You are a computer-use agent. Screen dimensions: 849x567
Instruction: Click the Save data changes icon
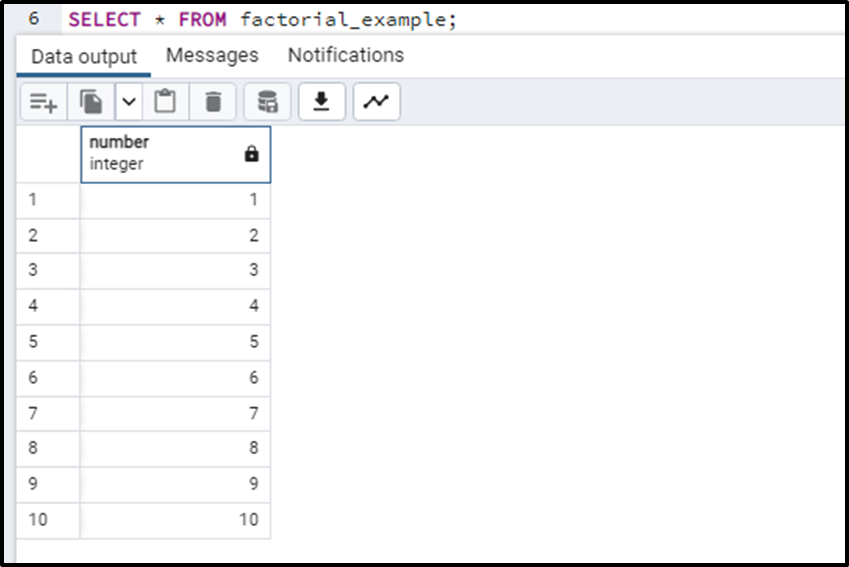click(267, 101)
